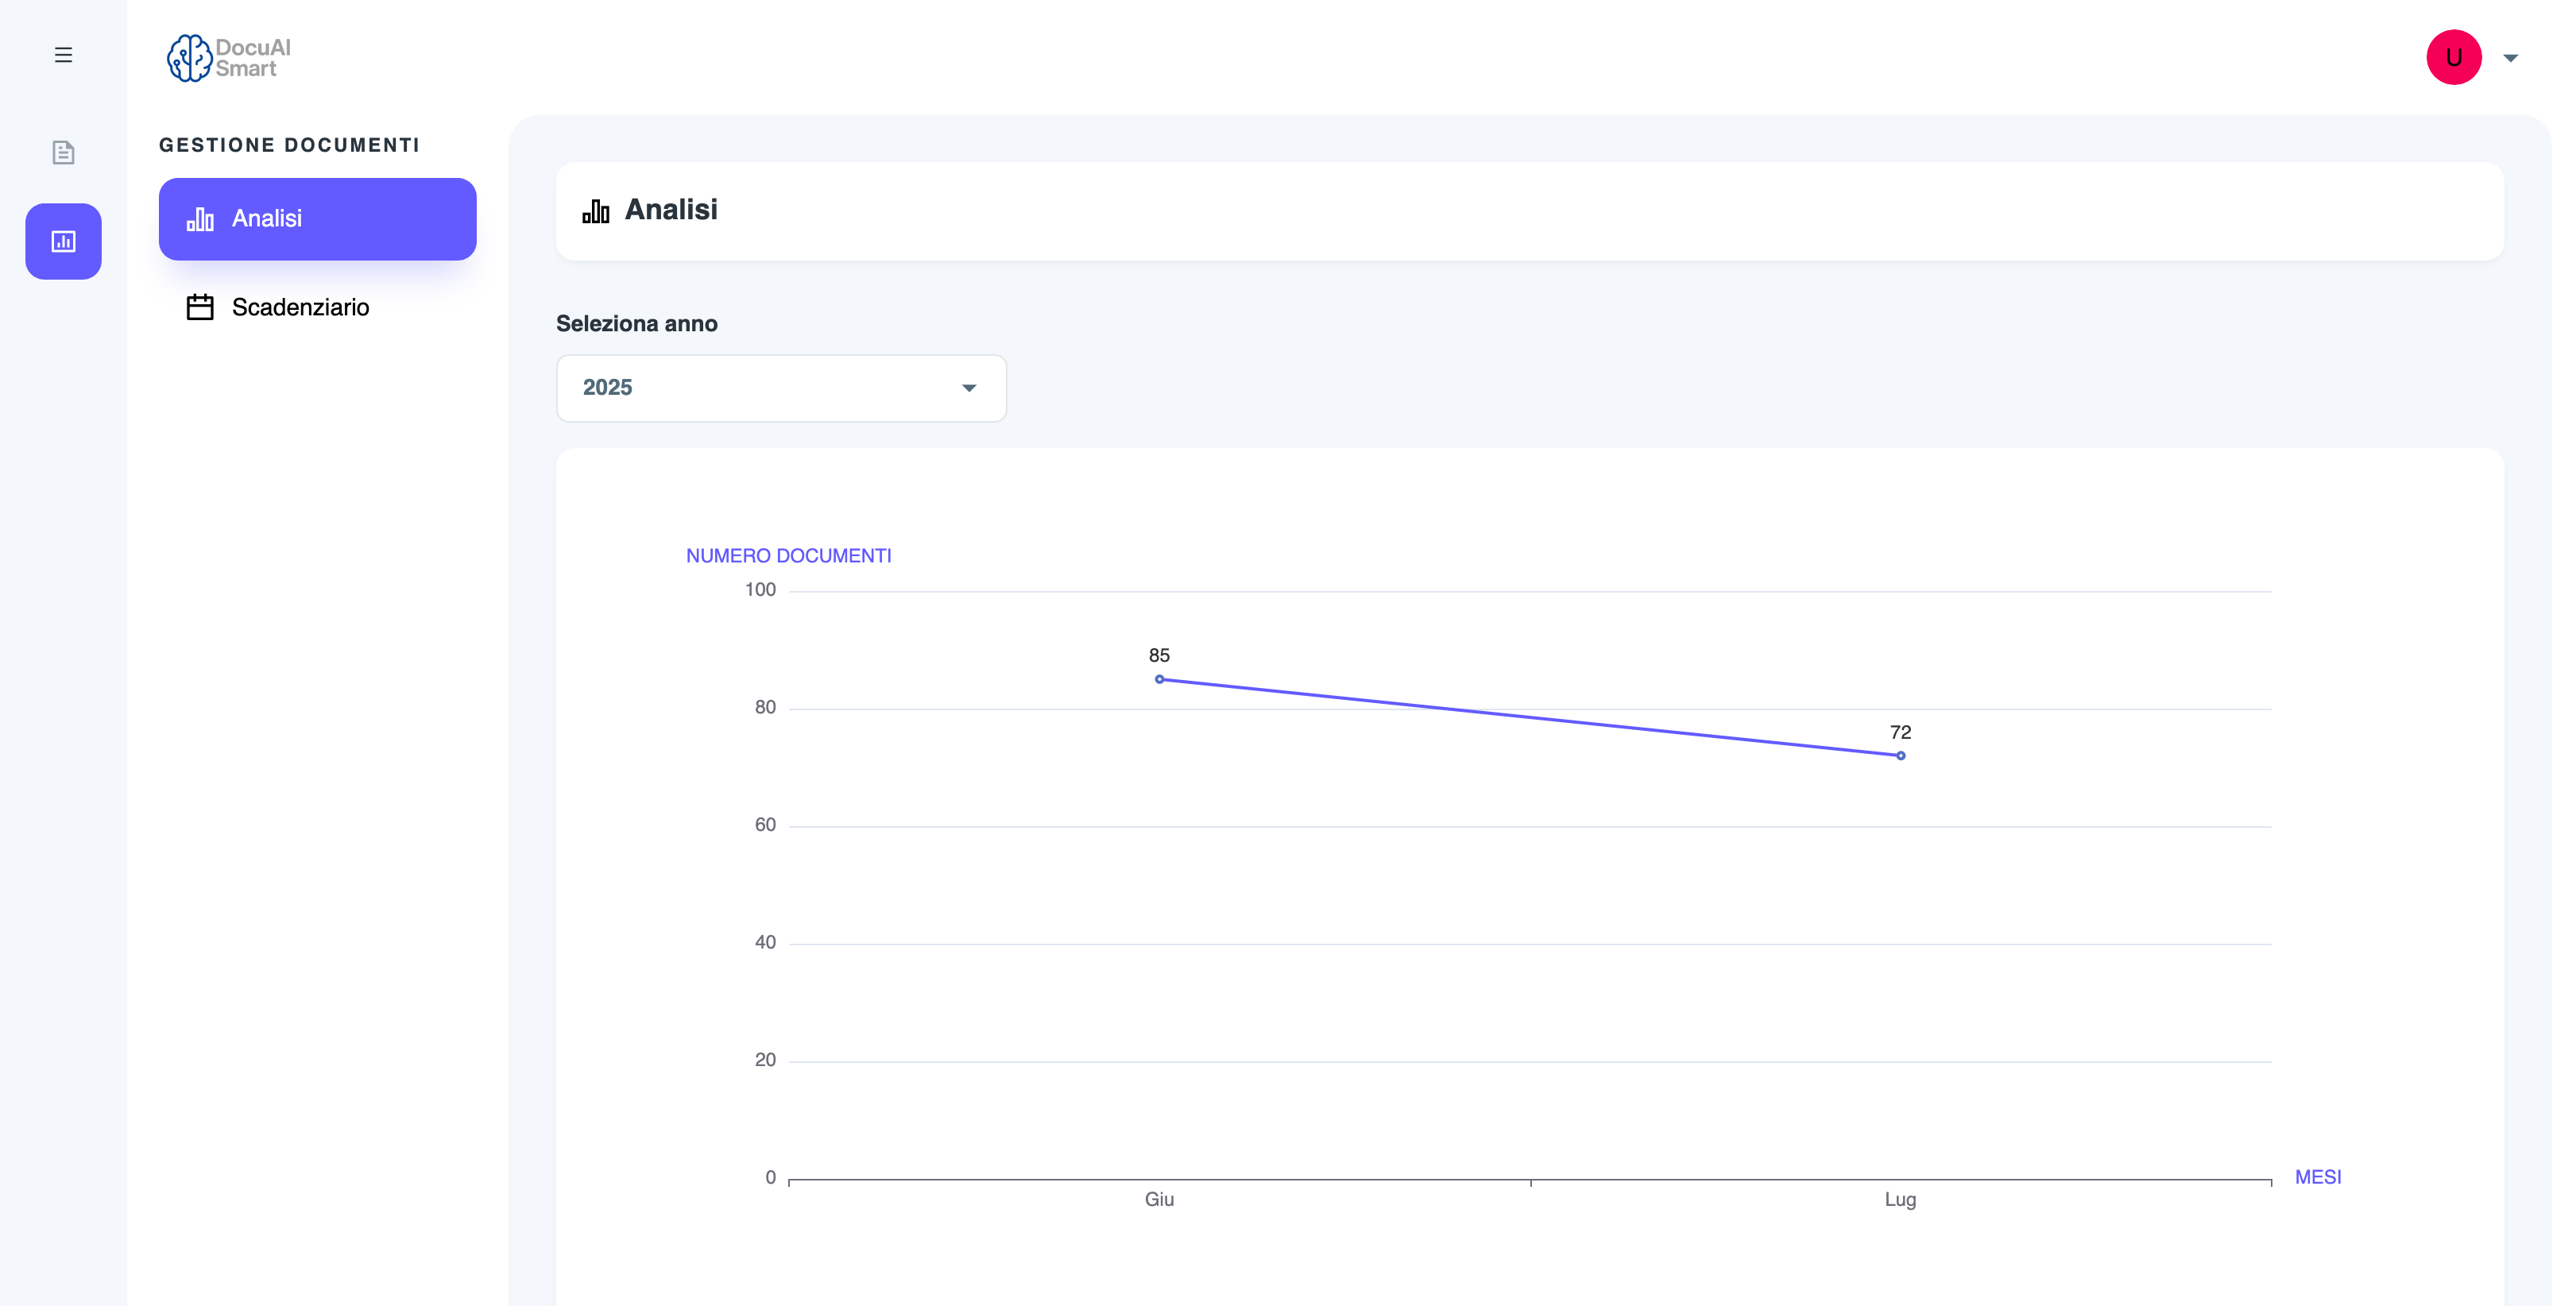Click the bar chart icon on the Analisi button

pyautogui.click(x=200, y=218)
